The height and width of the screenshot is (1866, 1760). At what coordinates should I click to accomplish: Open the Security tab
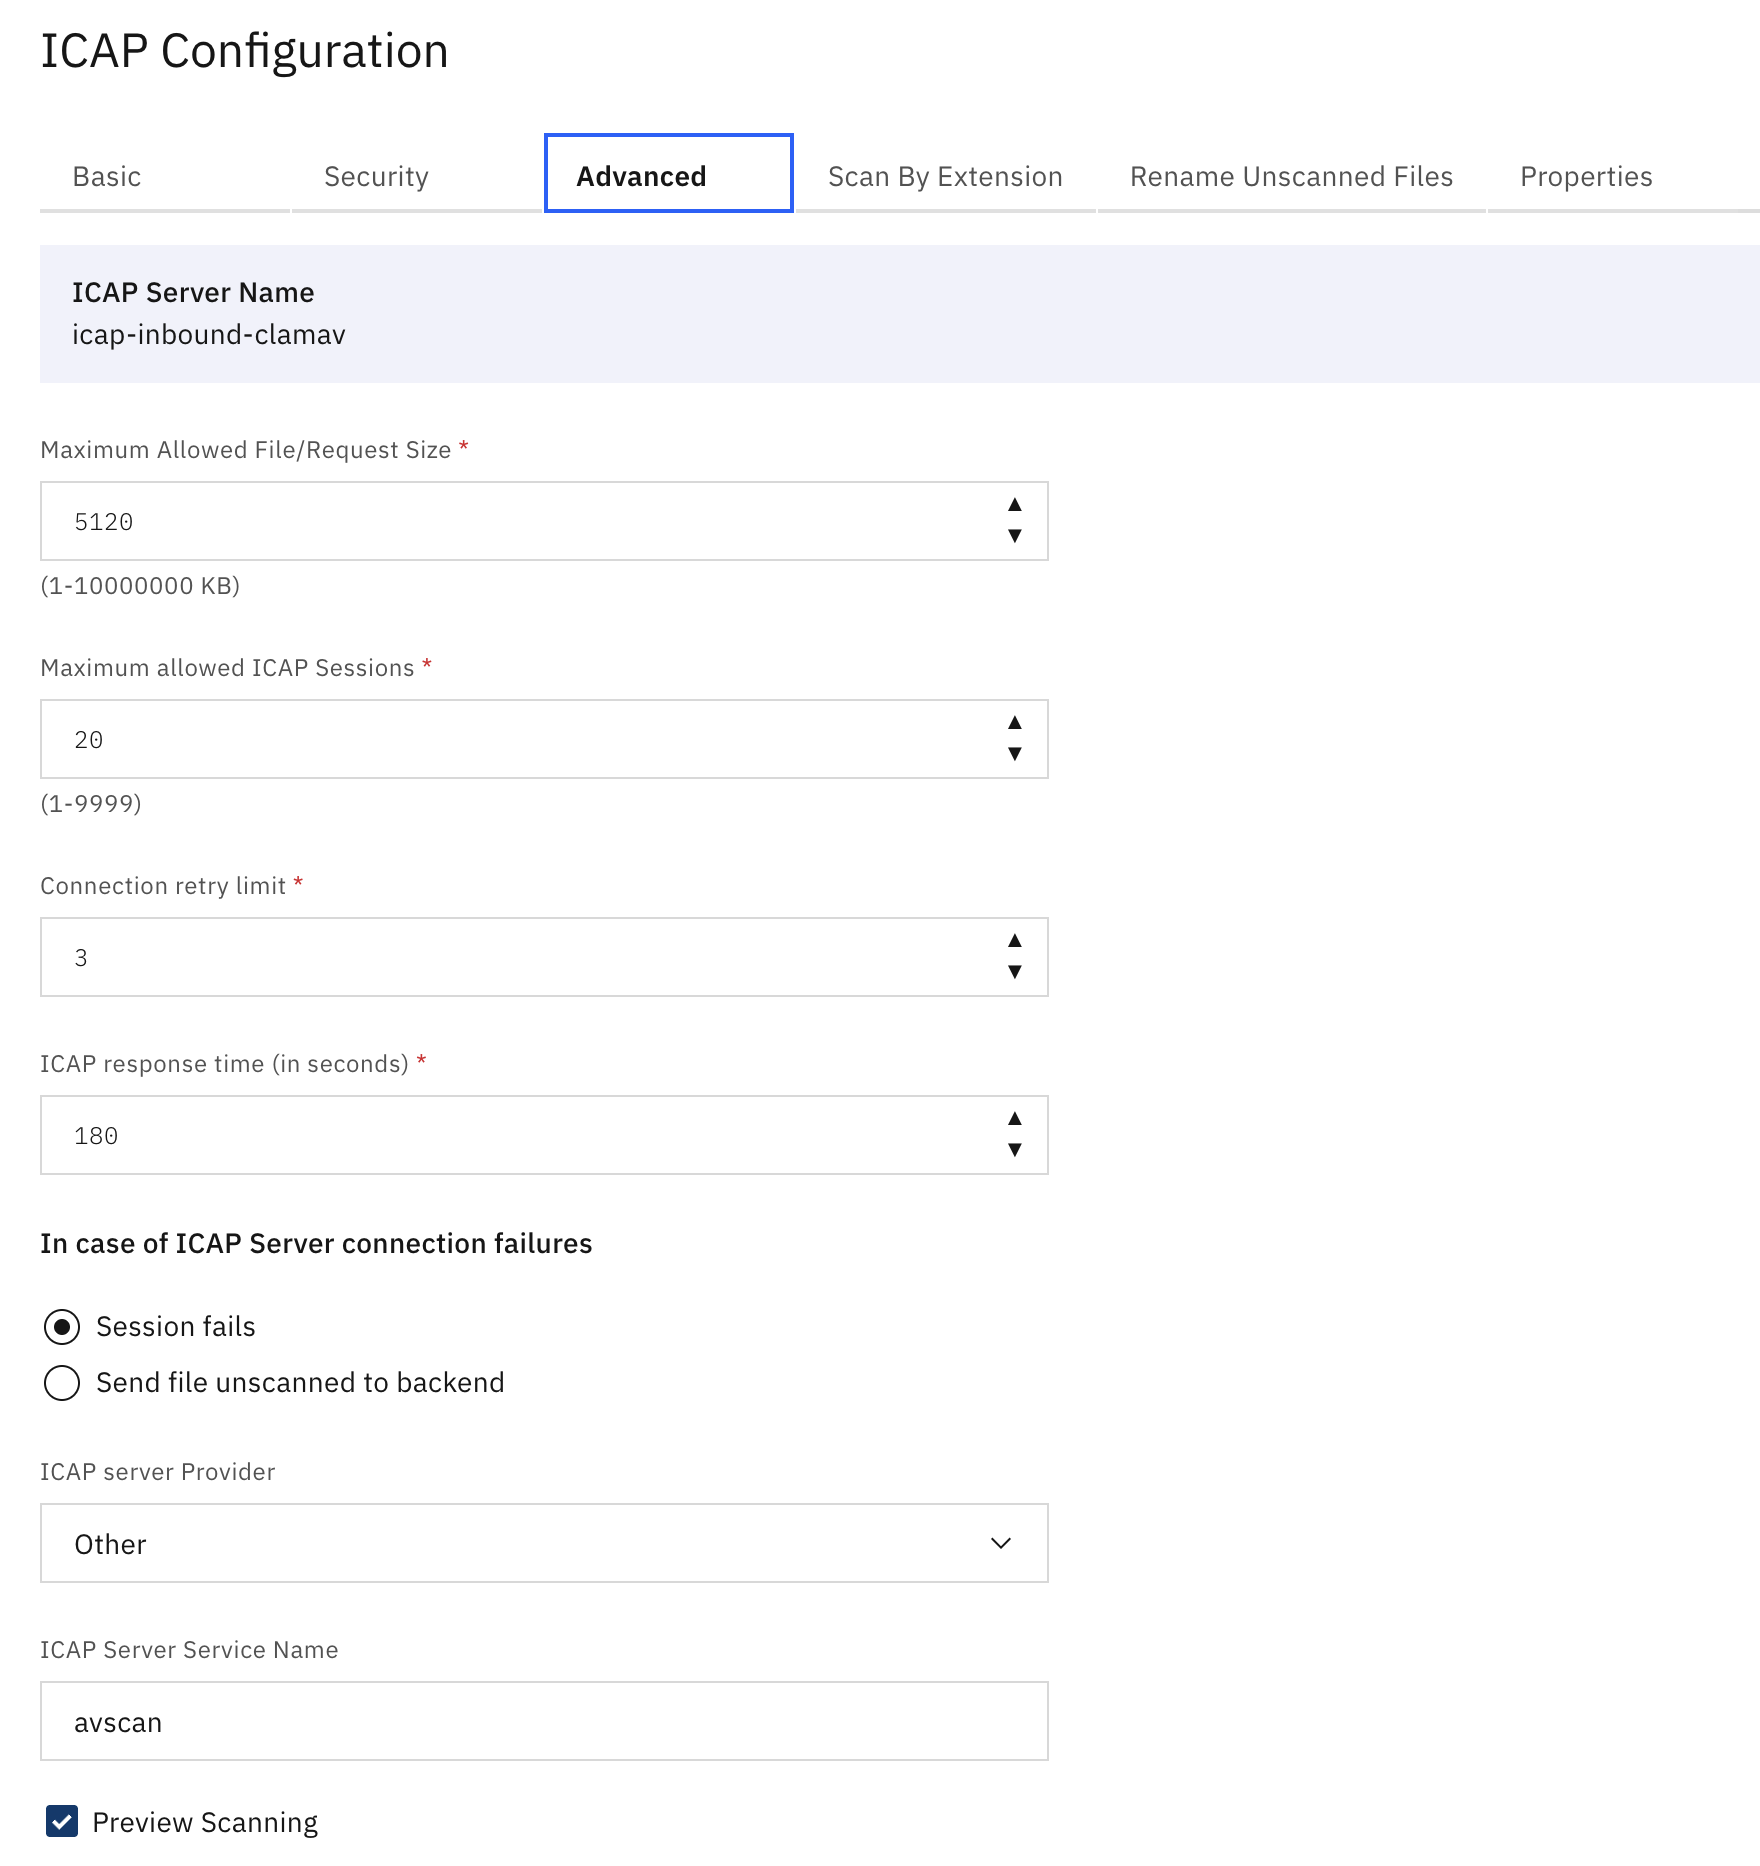click(376, 177)
